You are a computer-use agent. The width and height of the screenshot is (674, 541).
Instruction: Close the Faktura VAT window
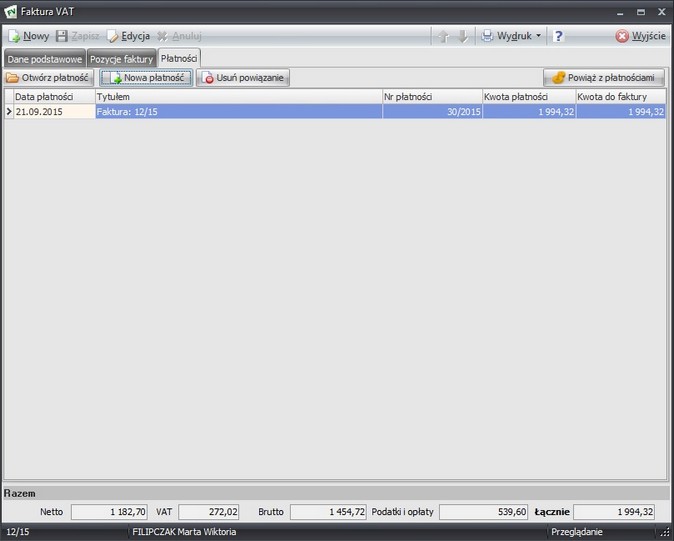click(662, 12)
